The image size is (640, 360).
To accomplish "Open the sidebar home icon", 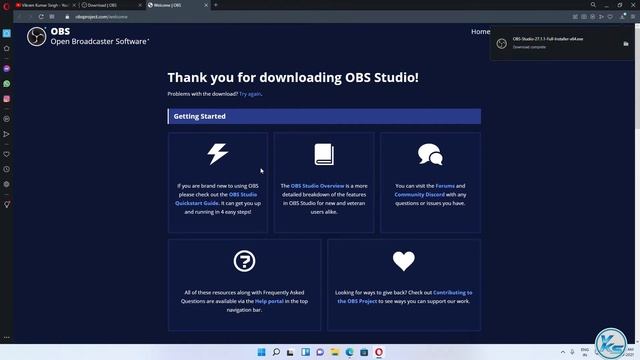I will pos(7,48).
